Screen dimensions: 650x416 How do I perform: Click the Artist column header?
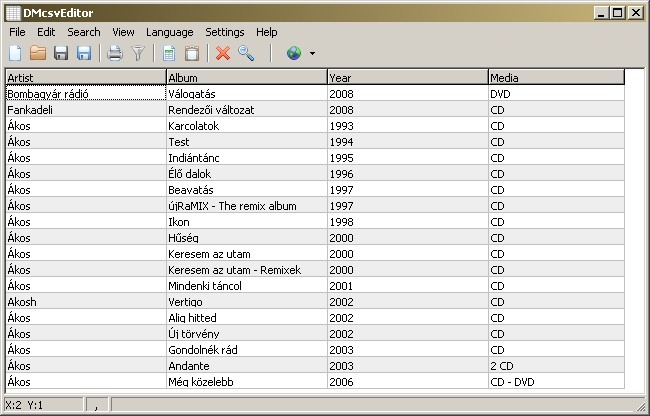(85, 77)
